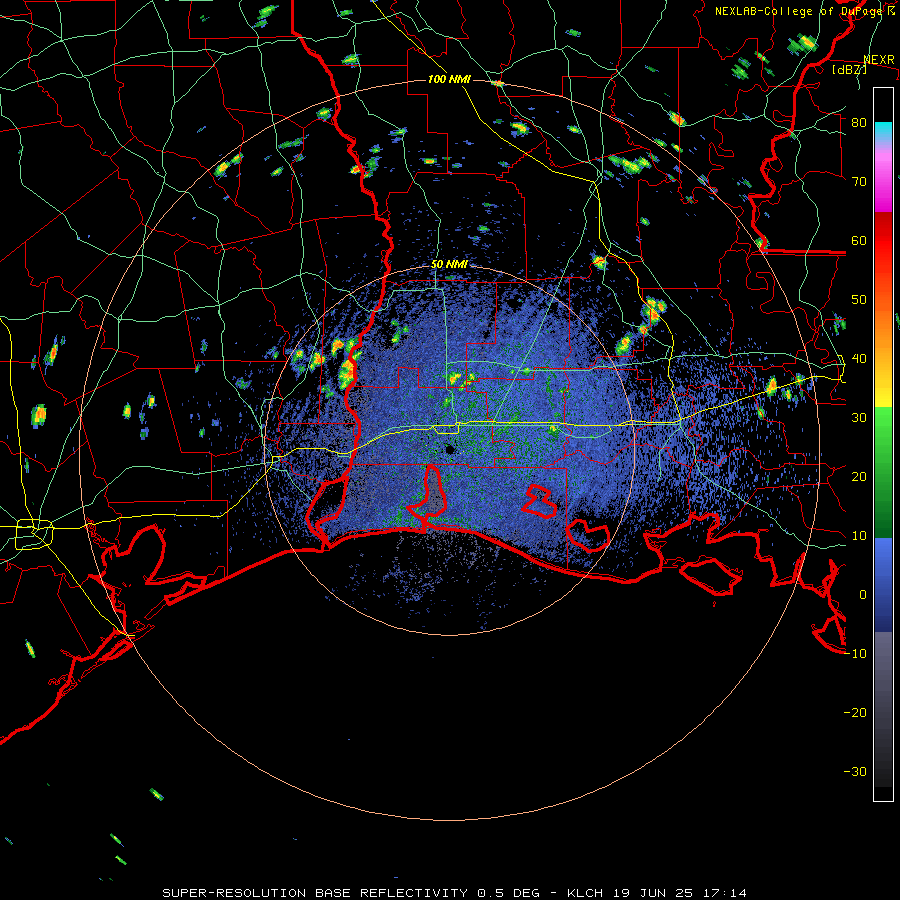Click the 50 value on dBZ scale
The height and width of the screenshot is (900, 900).
859,300
